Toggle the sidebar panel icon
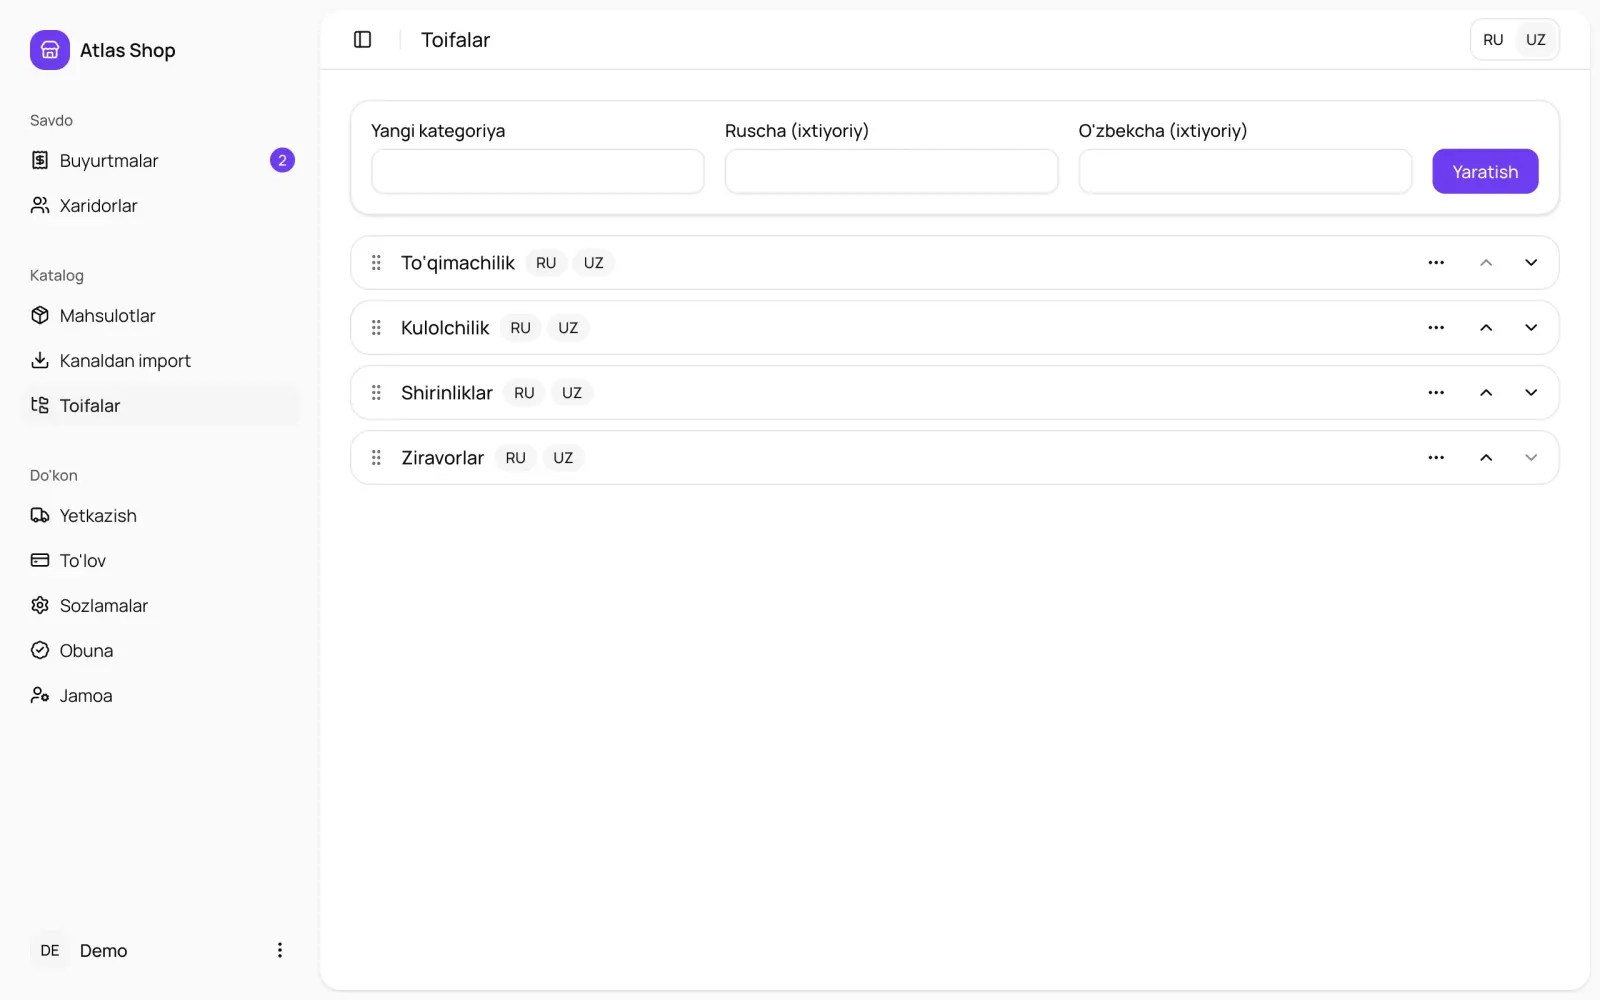The image size is (1600, 1000). pos(363,40)
